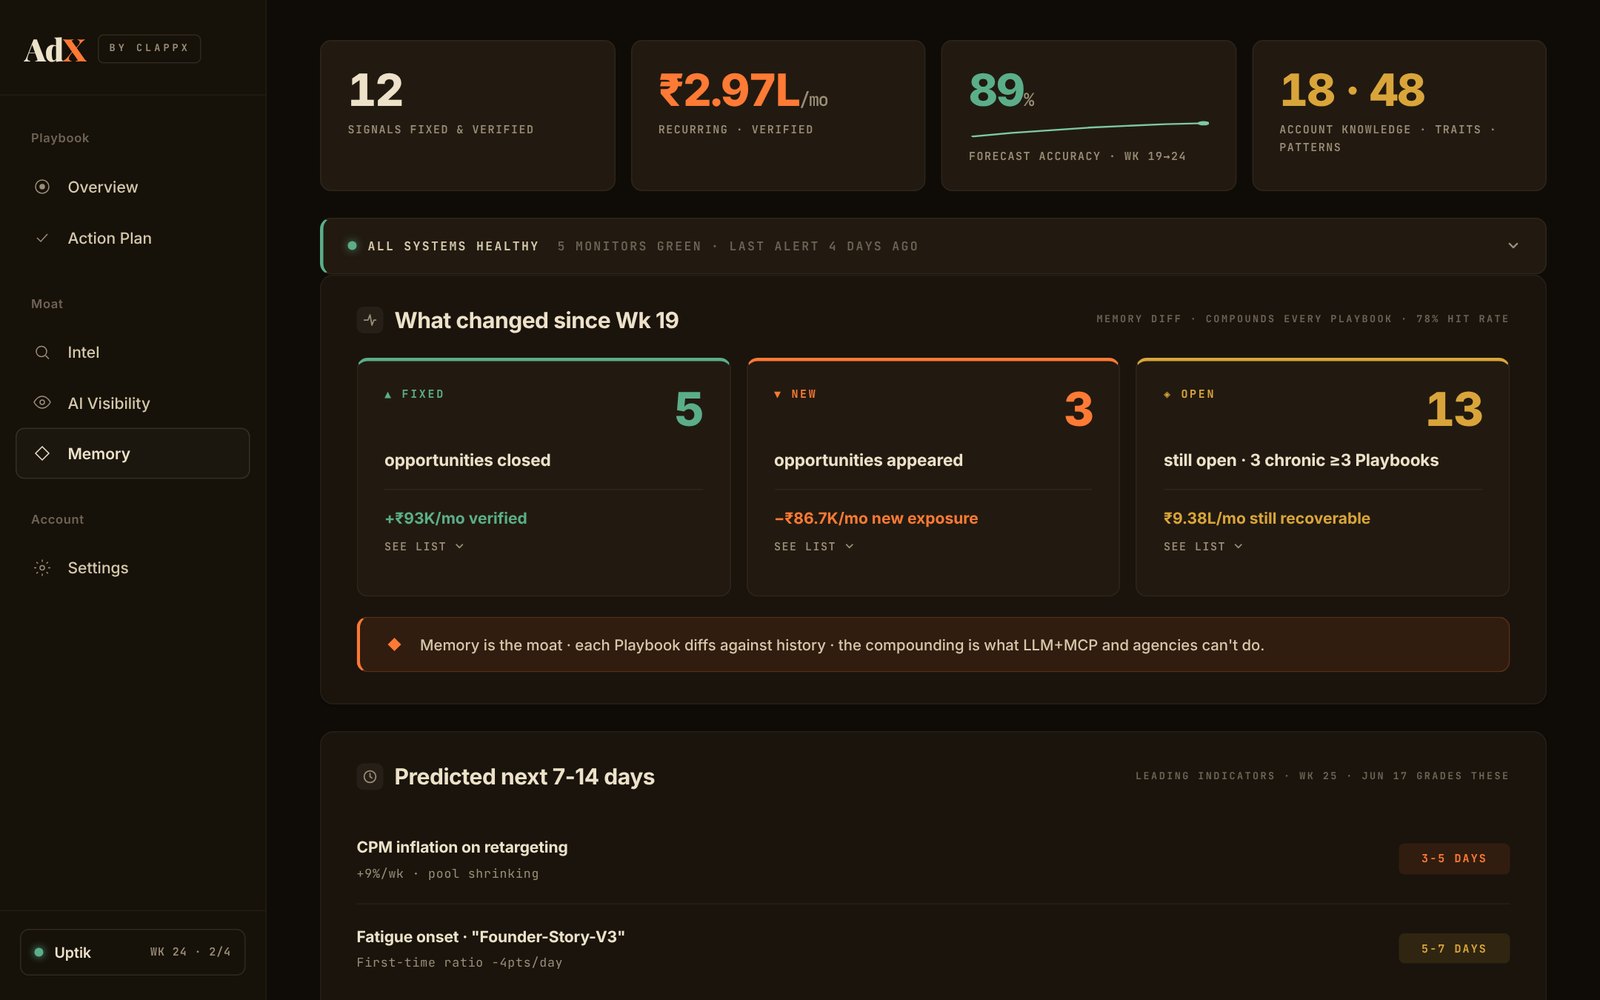This screenshot has height=1000, width=1600.
Task: Click CPM inflation on retargeting row title
Action: point(462,847)
